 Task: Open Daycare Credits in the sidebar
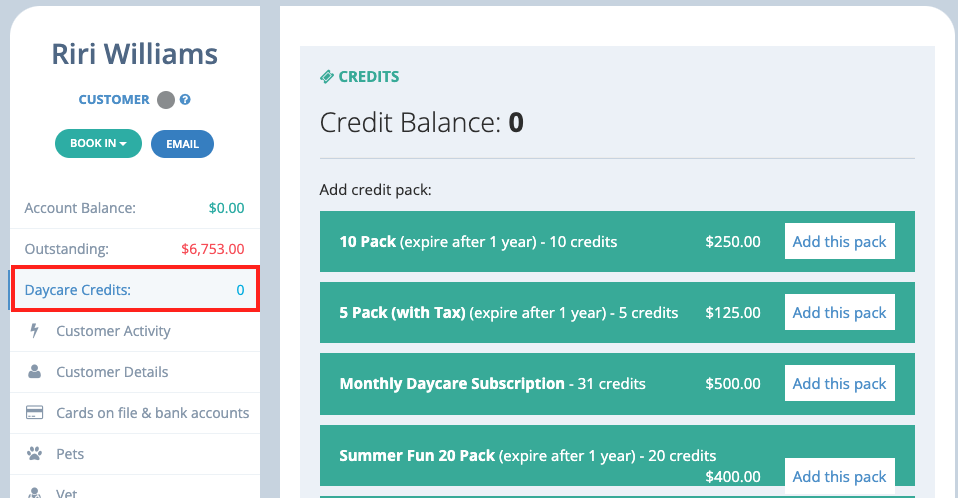[135, 290]
